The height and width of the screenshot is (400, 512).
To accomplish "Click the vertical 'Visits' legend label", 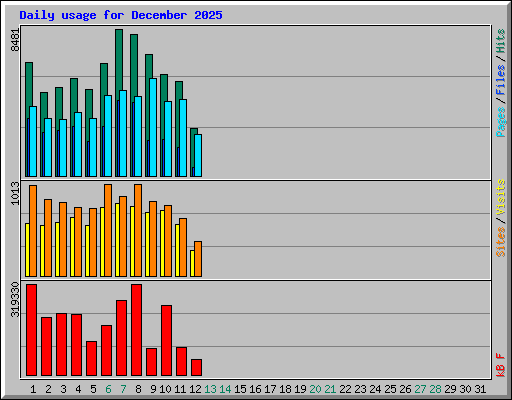I will 501,197.
